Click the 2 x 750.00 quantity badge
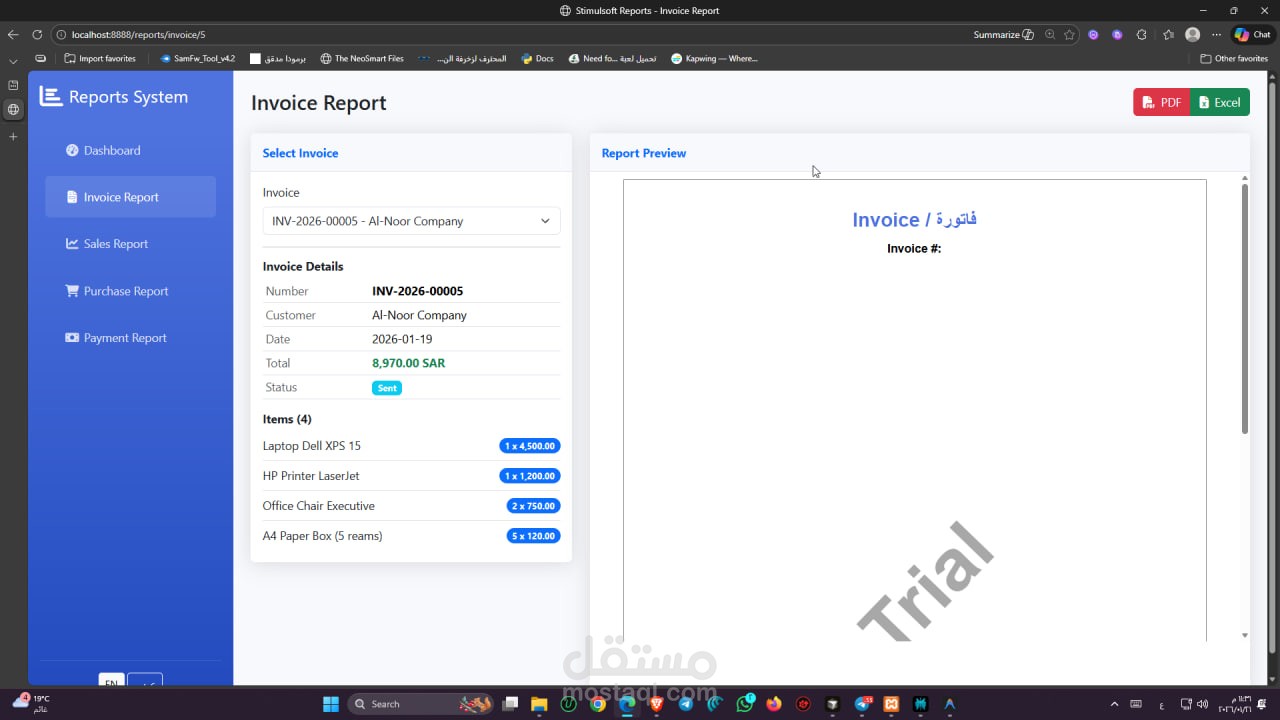This screenshot has height=720, width=1280. (533, 506)
